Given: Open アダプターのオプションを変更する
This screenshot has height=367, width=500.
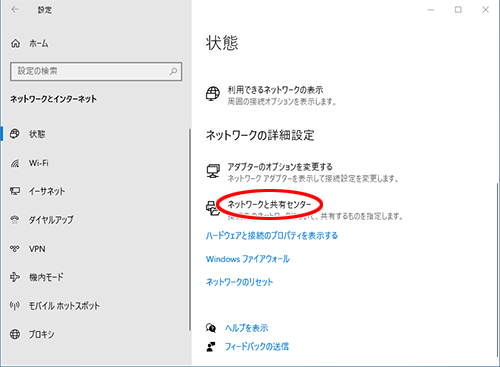Looking at the screenshot, I should [280, 167].
